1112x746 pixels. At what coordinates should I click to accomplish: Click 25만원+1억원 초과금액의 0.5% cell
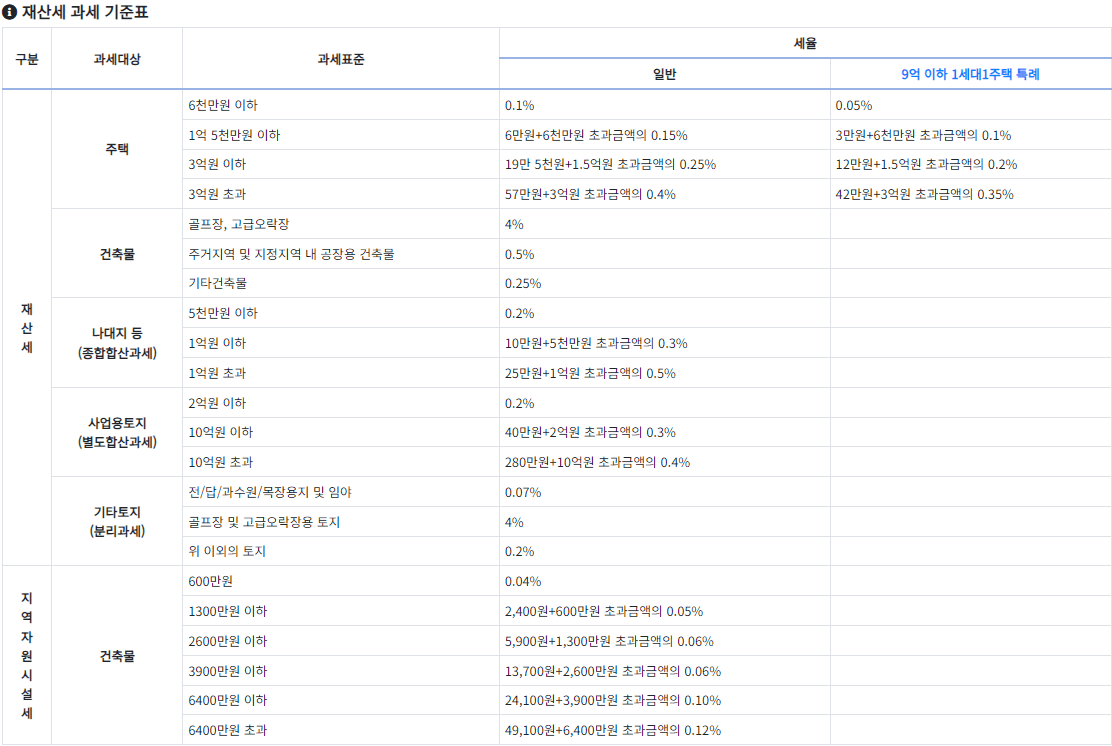tap(665, 372)
